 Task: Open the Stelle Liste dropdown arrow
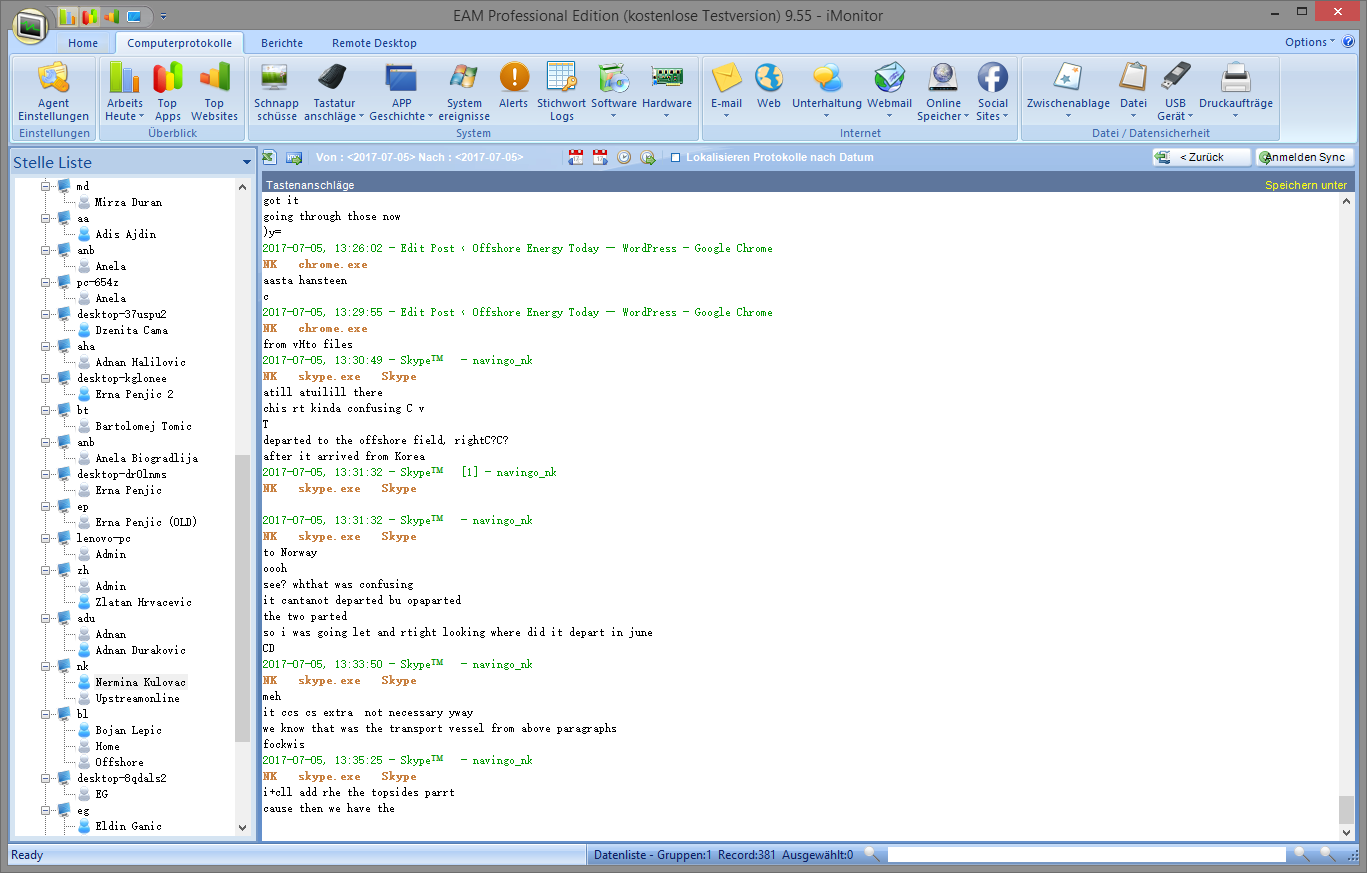(246, 163)
